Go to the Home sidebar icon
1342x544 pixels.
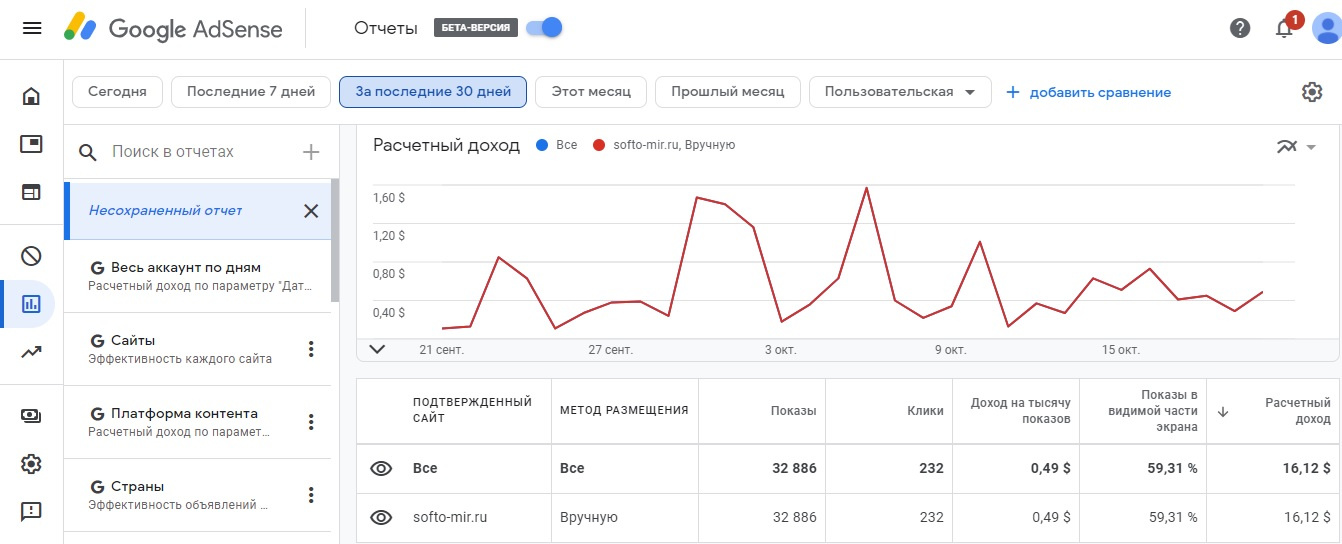pos(31,96)
